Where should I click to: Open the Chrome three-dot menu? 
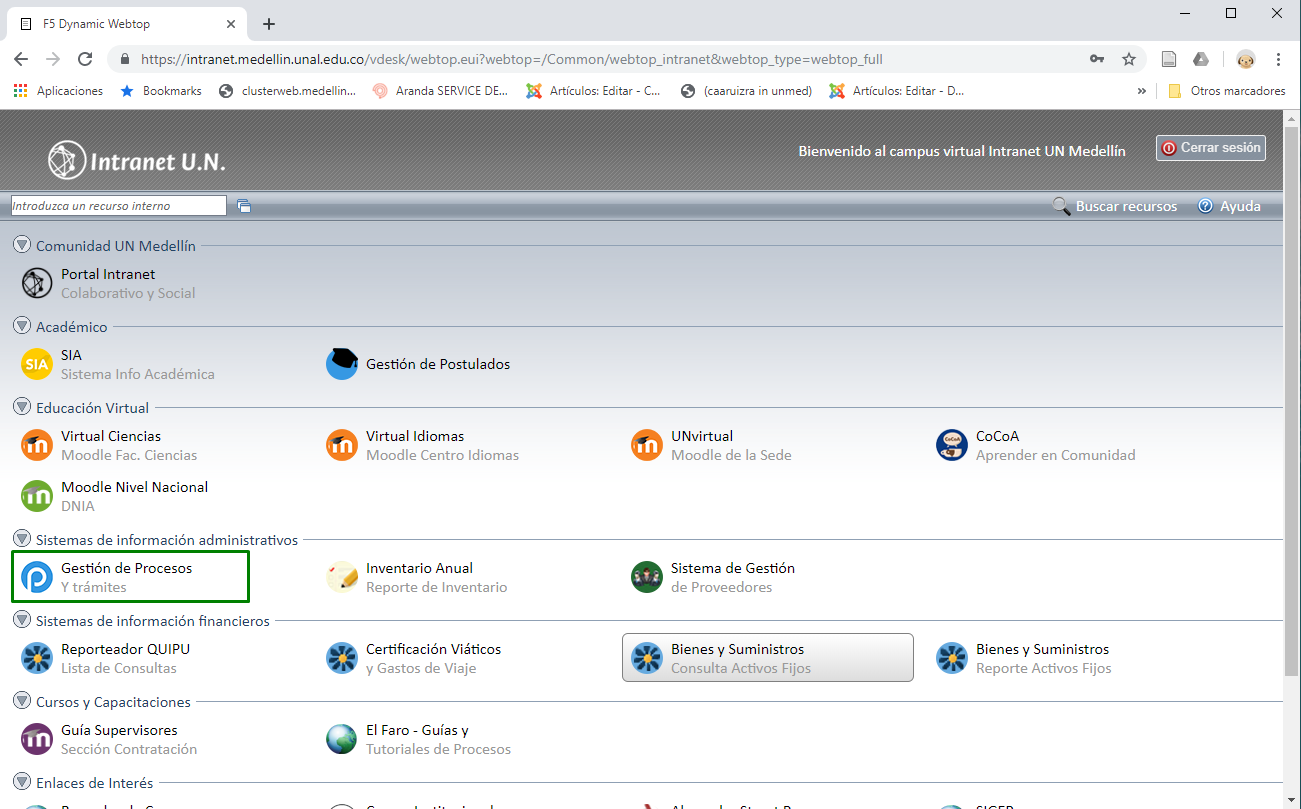pos(1279,59)
